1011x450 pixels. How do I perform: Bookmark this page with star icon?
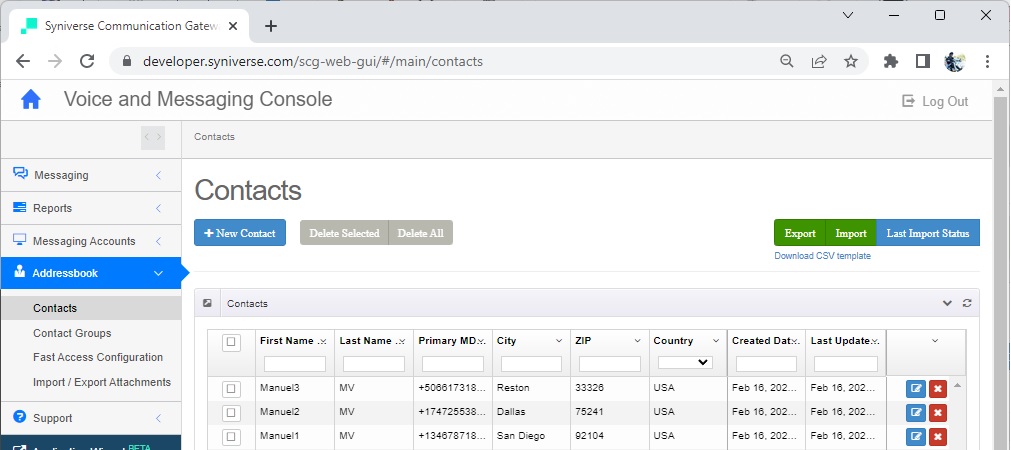click(x=851, y=61)
